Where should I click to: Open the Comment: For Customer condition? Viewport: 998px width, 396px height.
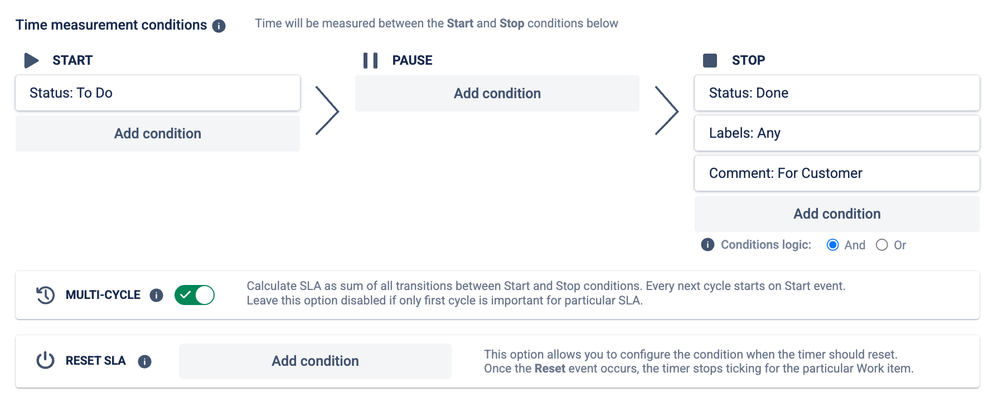tap(837, 173)
